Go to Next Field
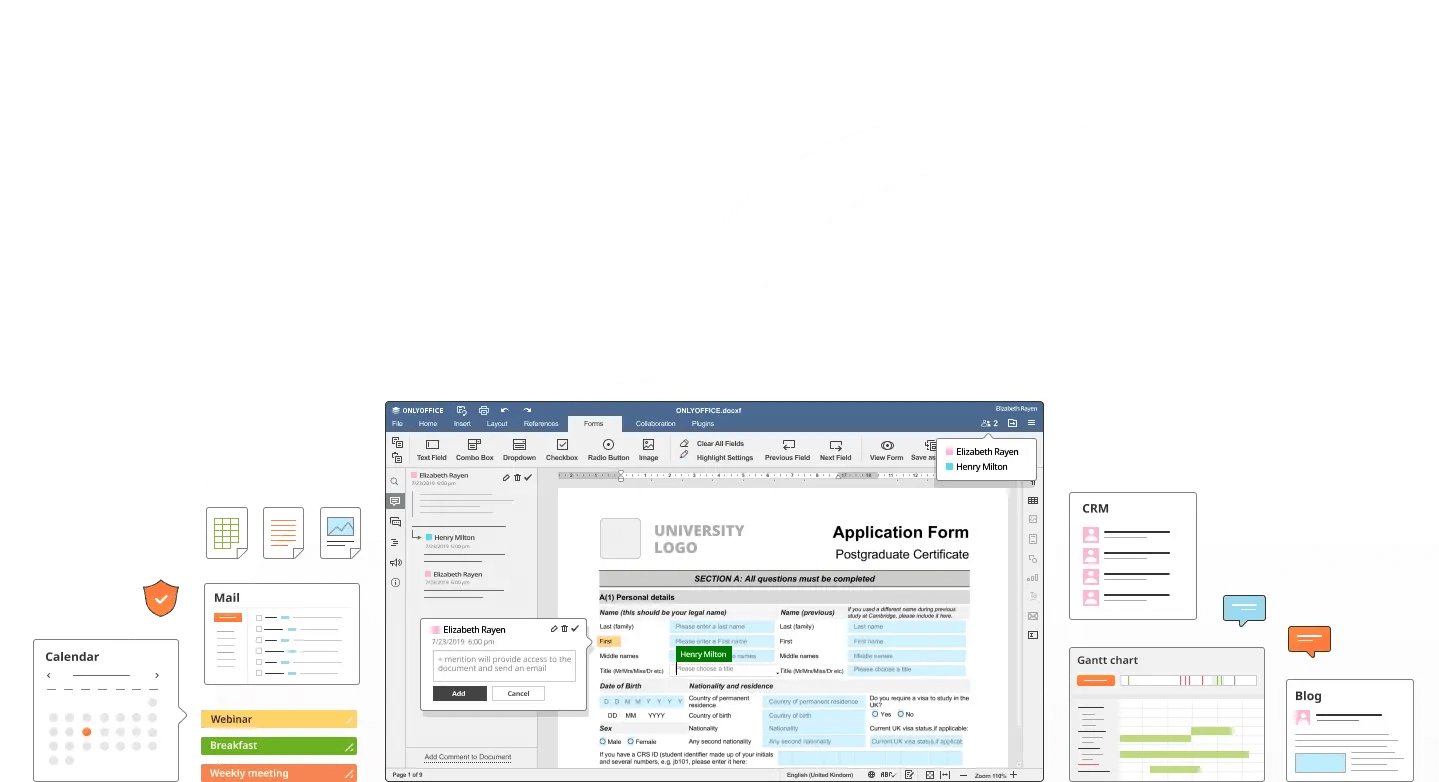1439x782 pixels. coord(835,450)
